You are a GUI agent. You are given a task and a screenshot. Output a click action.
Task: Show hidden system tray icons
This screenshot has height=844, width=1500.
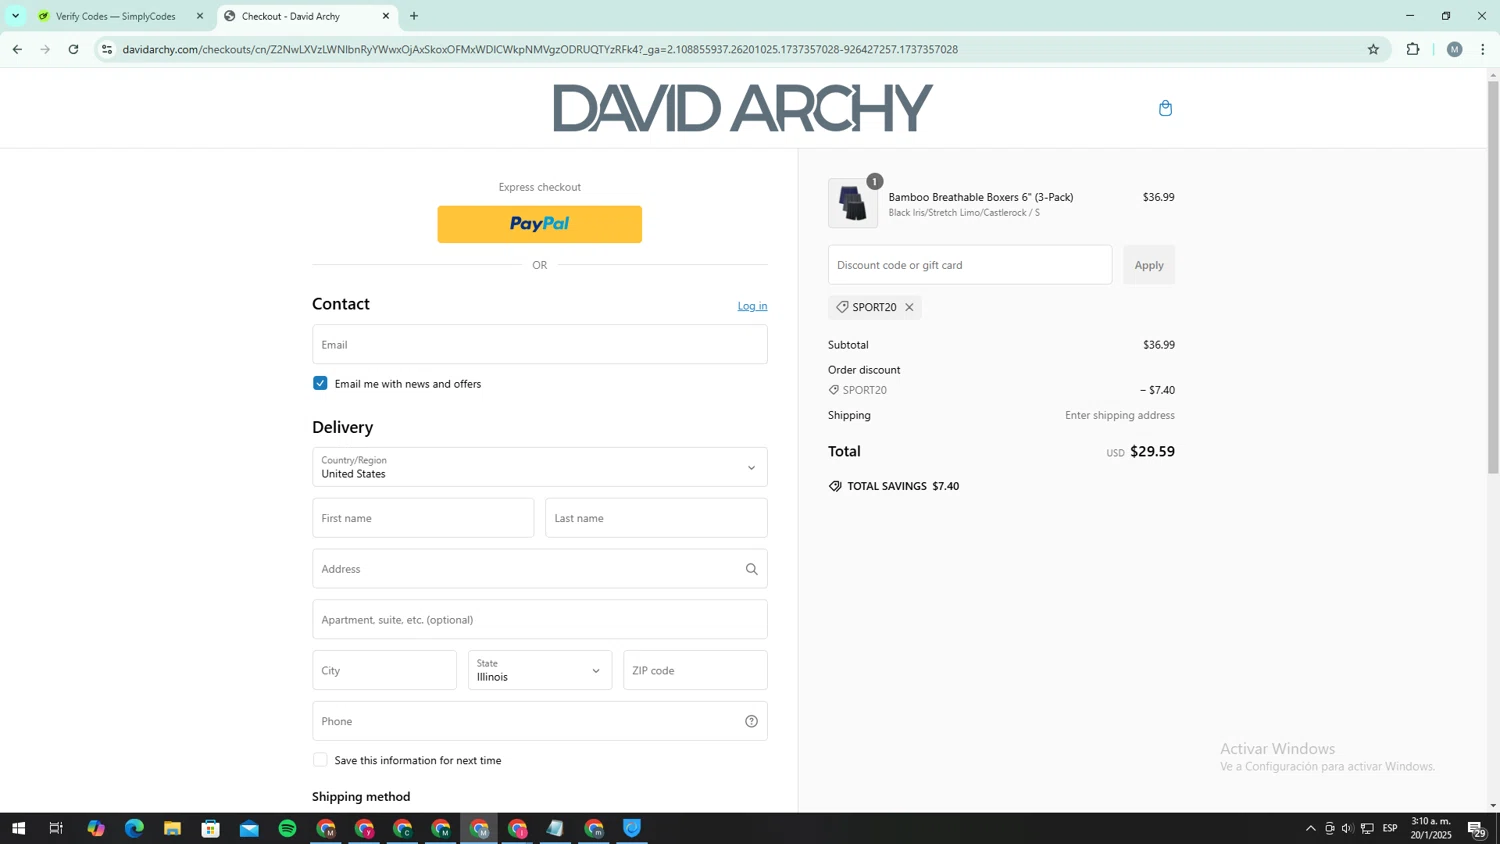(1310, 828)
